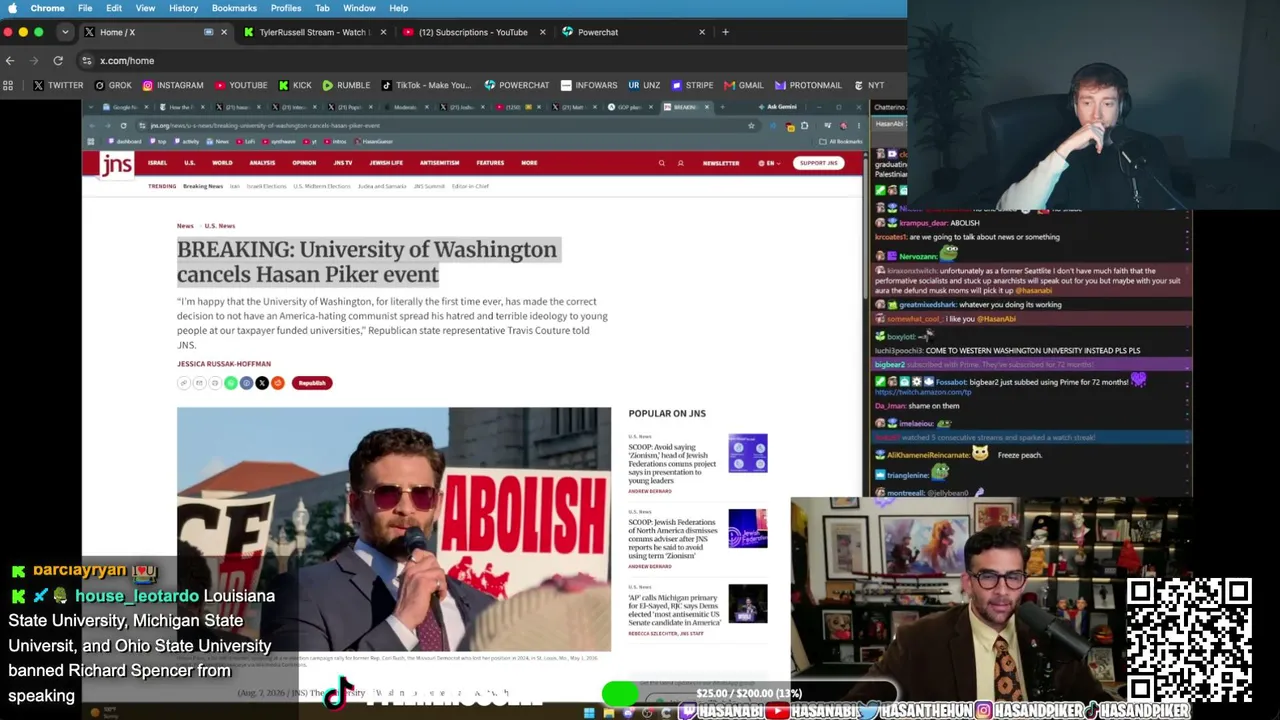Open the STRIPE bookmark

pyautogui.click(x=692, y=85)
